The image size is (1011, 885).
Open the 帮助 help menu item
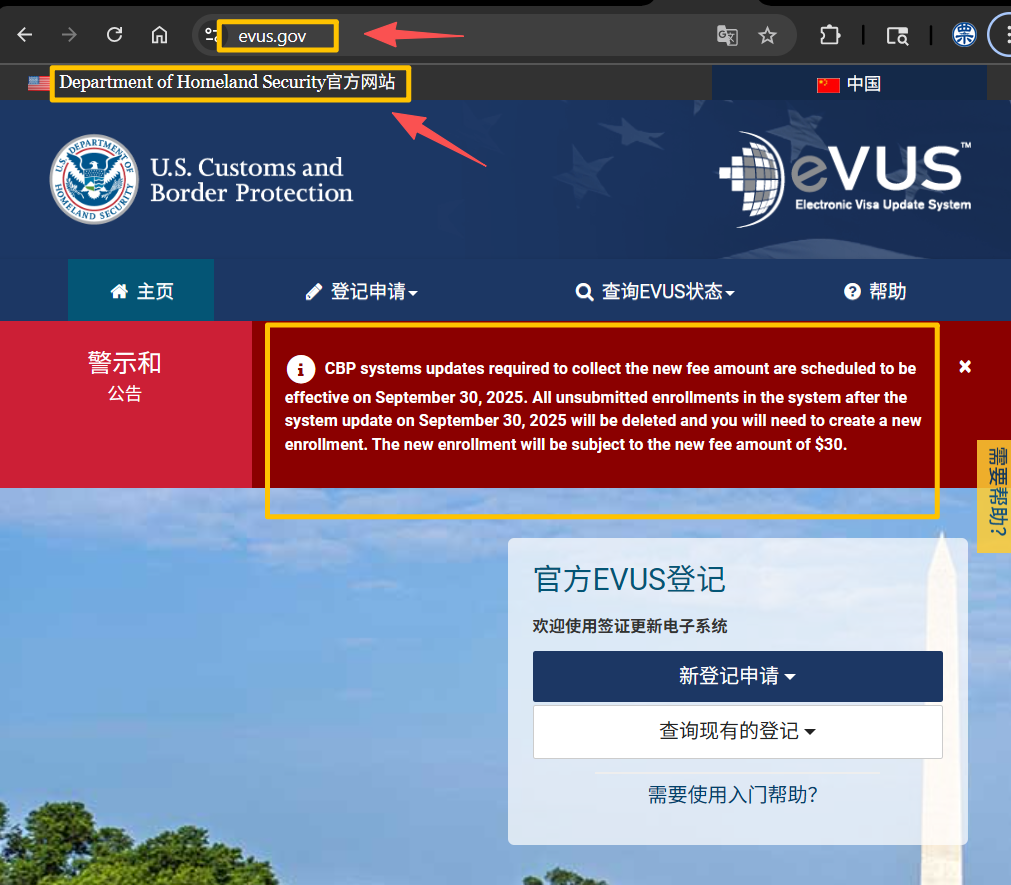(x=875, y=292)
